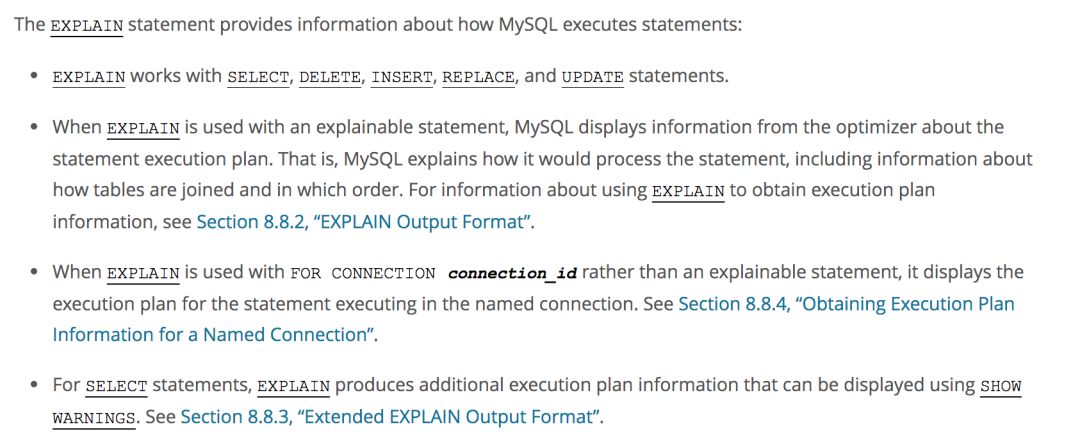Screen dimensions: 1080x445
Task: Follow the DELETE statement link
Action: [330, 77]
